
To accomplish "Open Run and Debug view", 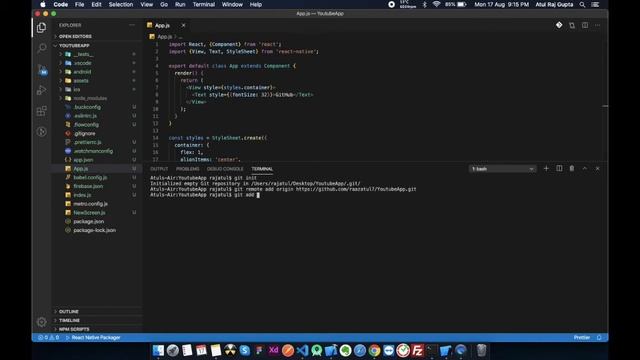I will (41, 90).
